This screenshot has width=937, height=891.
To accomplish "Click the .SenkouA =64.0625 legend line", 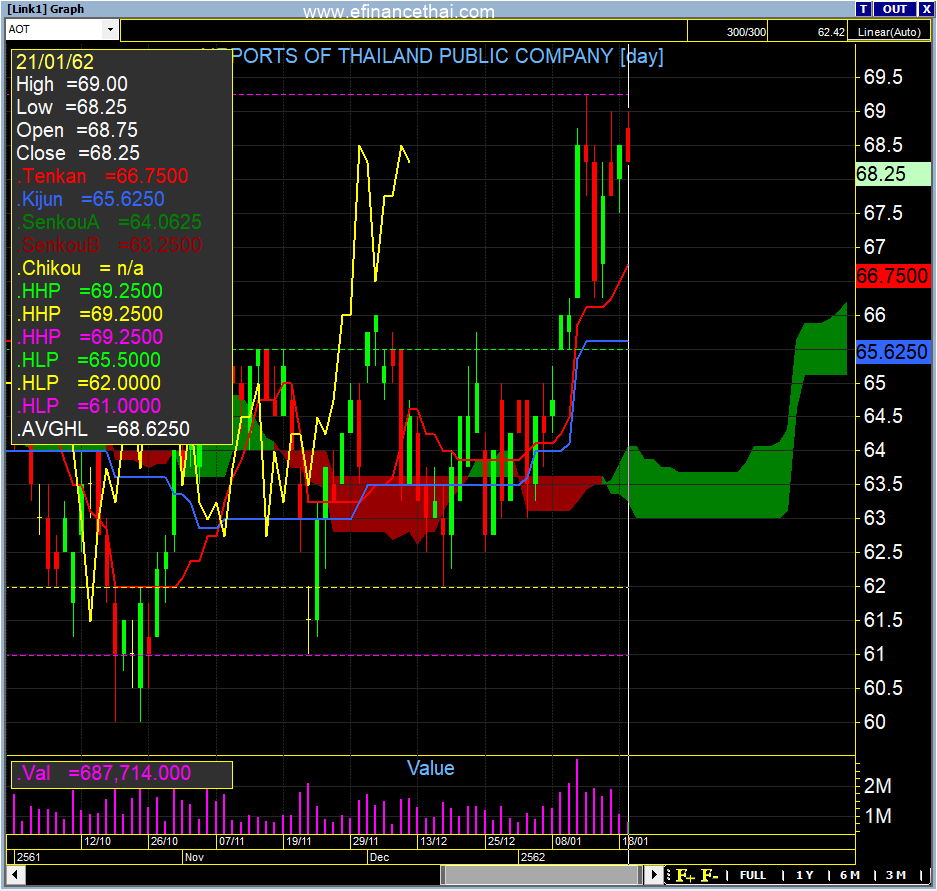I will click(109, 222).
